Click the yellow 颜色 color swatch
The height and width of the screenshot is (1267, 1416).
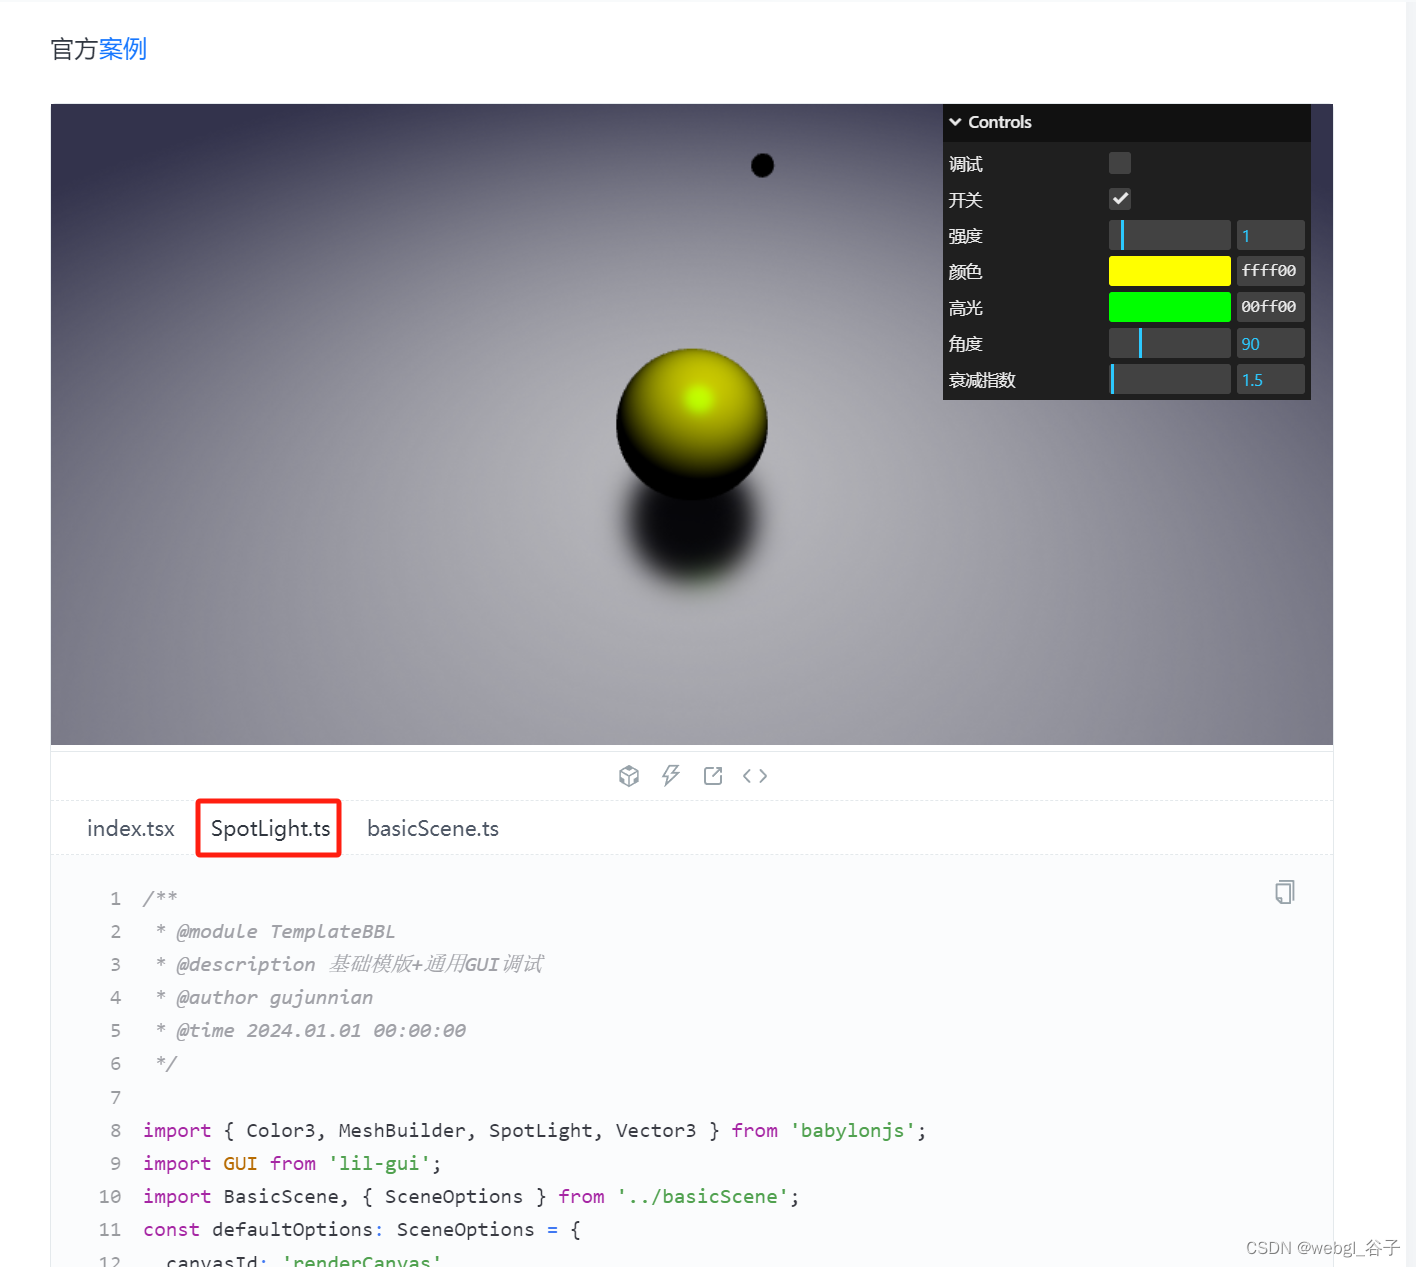[1169, 270]
